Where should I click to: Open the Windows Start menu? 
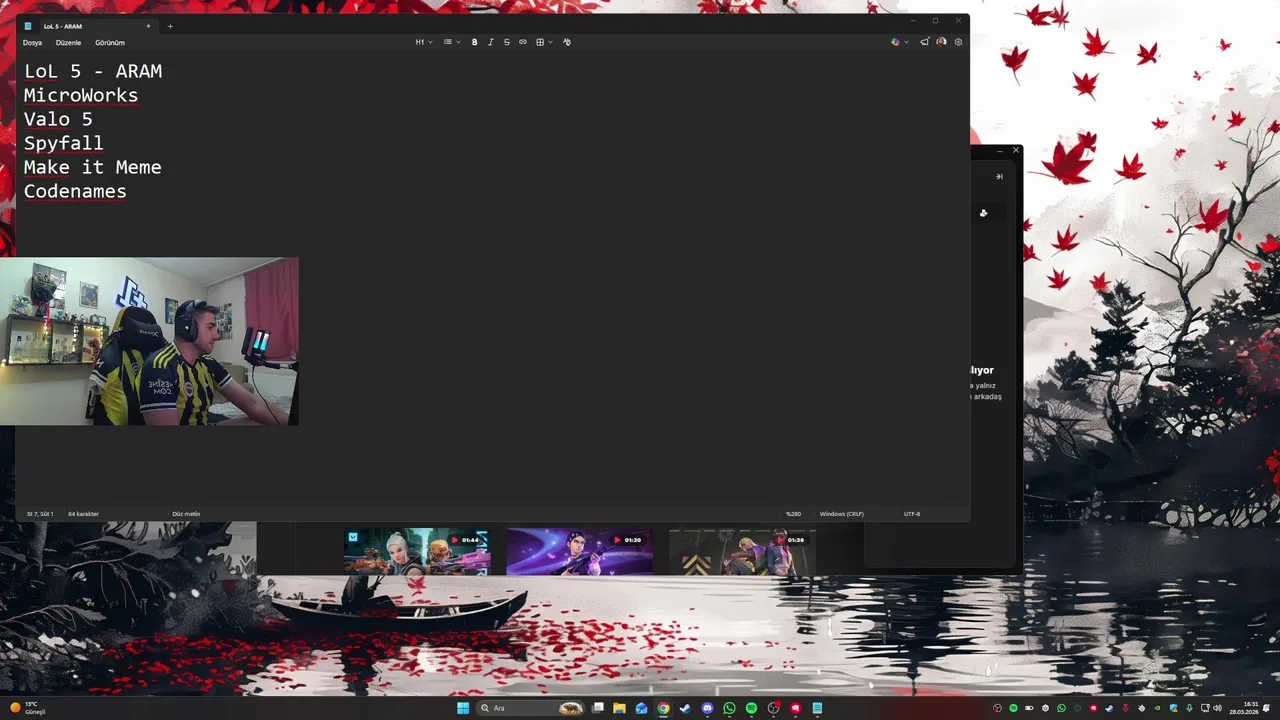pyautogui.click(x=463, y=708)
